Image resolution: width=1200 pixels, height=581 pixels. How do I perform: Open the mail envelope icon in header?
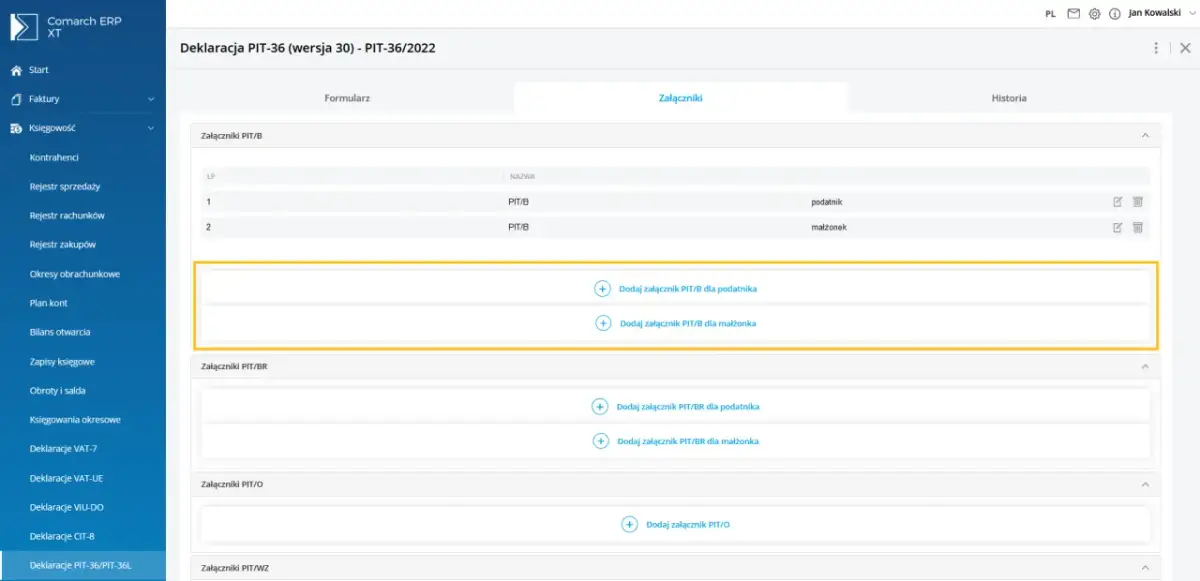1074,14
